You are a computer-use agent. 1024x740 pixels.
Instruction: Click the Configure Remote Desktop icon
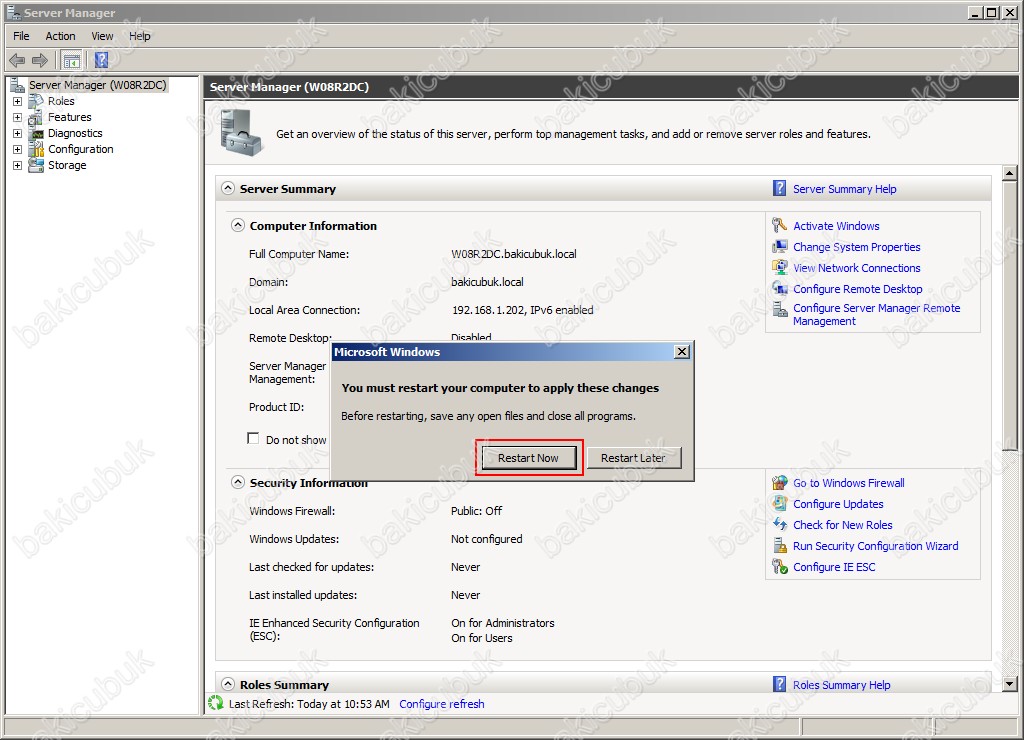[x=780, y=288]
